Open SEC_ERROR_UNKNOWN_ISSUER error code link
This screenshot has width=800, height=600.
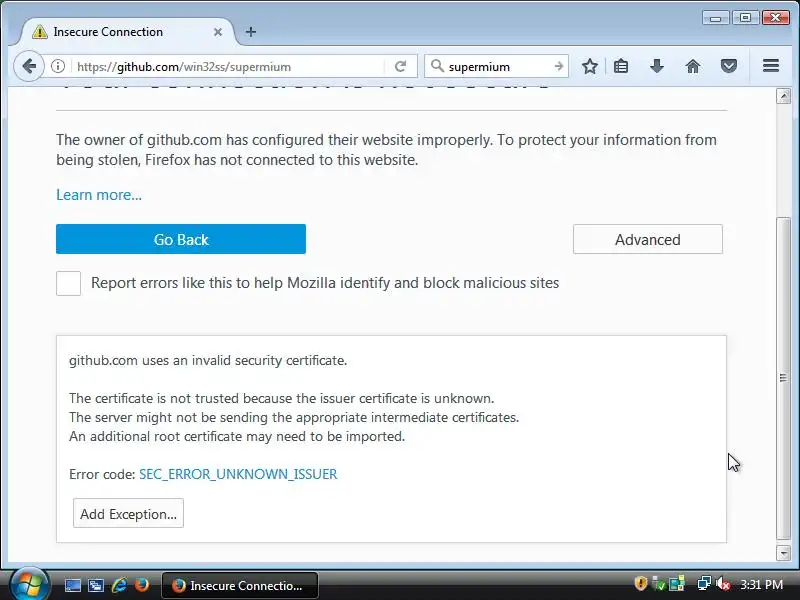pos(238,474)
